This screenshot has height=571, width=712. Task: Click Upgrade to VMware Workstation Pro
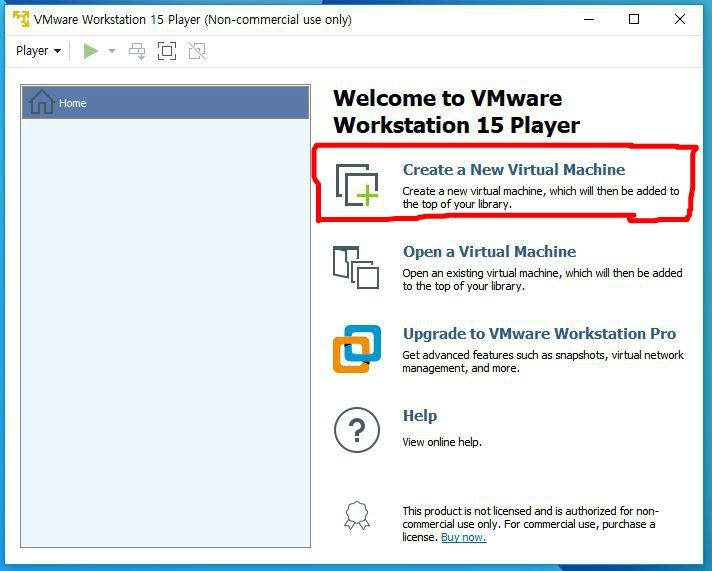pos(539,333)
